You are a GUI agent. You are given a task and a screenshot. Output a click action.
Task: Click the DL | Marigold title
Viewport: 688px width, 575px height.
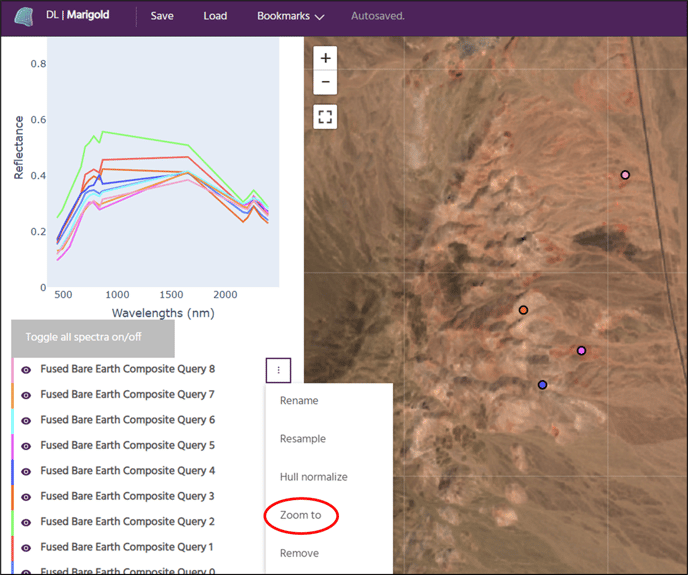point(78,15)
